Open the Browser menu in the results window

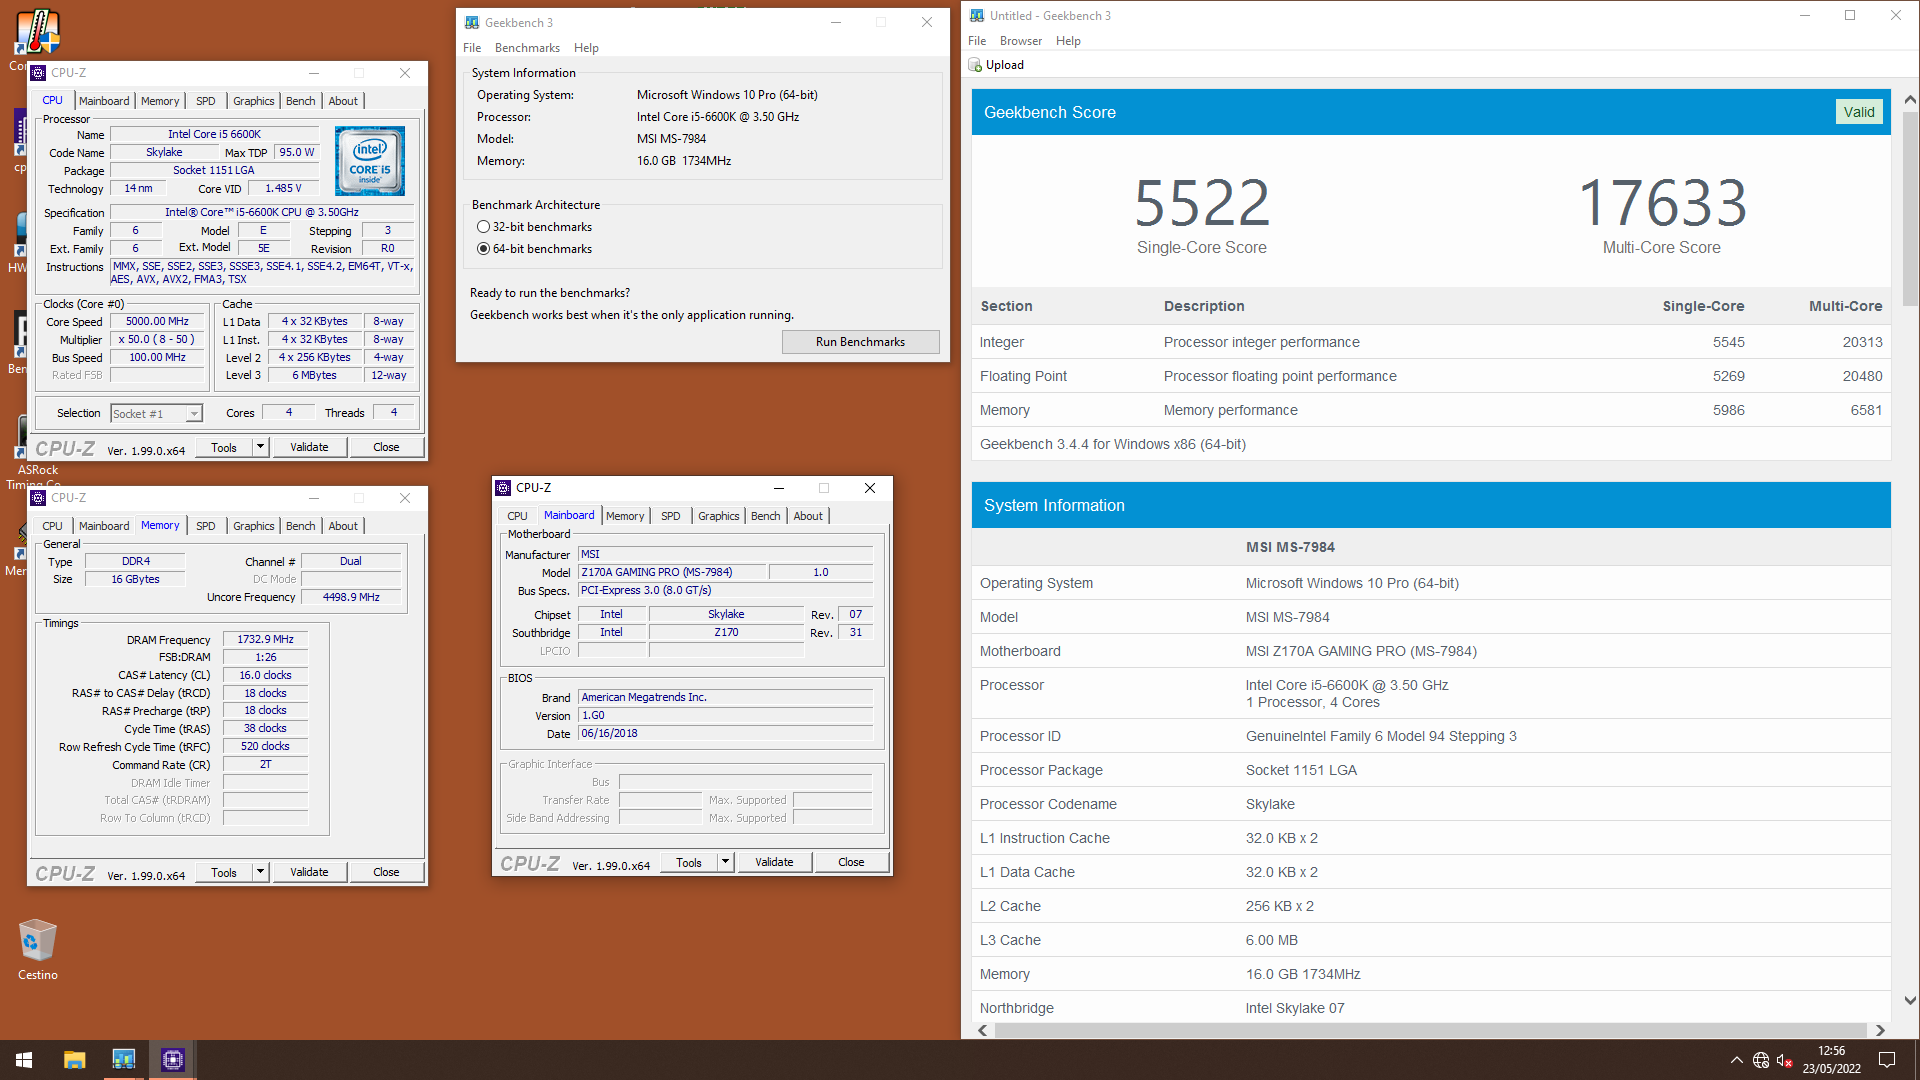[1020, 41]
